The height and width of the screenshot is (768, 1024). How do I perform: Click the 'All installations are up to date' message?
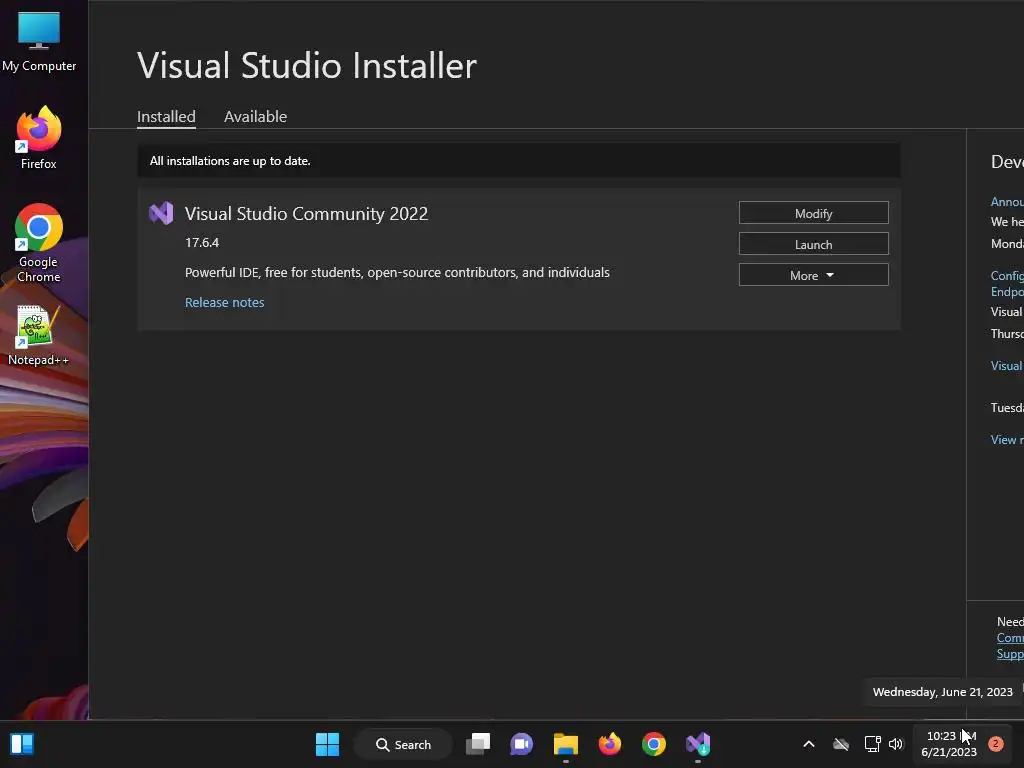click(x=230, y=161)
